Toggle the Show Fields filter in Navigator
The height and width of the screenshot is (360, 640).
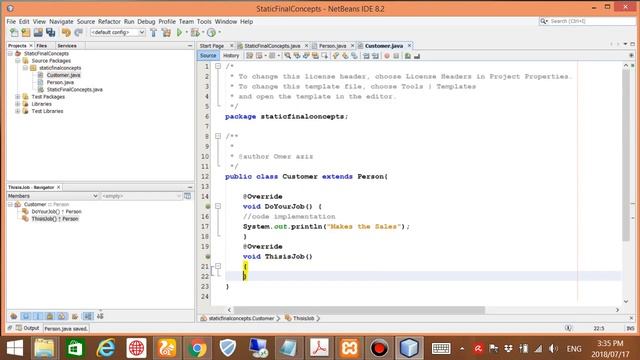(26, 316)
